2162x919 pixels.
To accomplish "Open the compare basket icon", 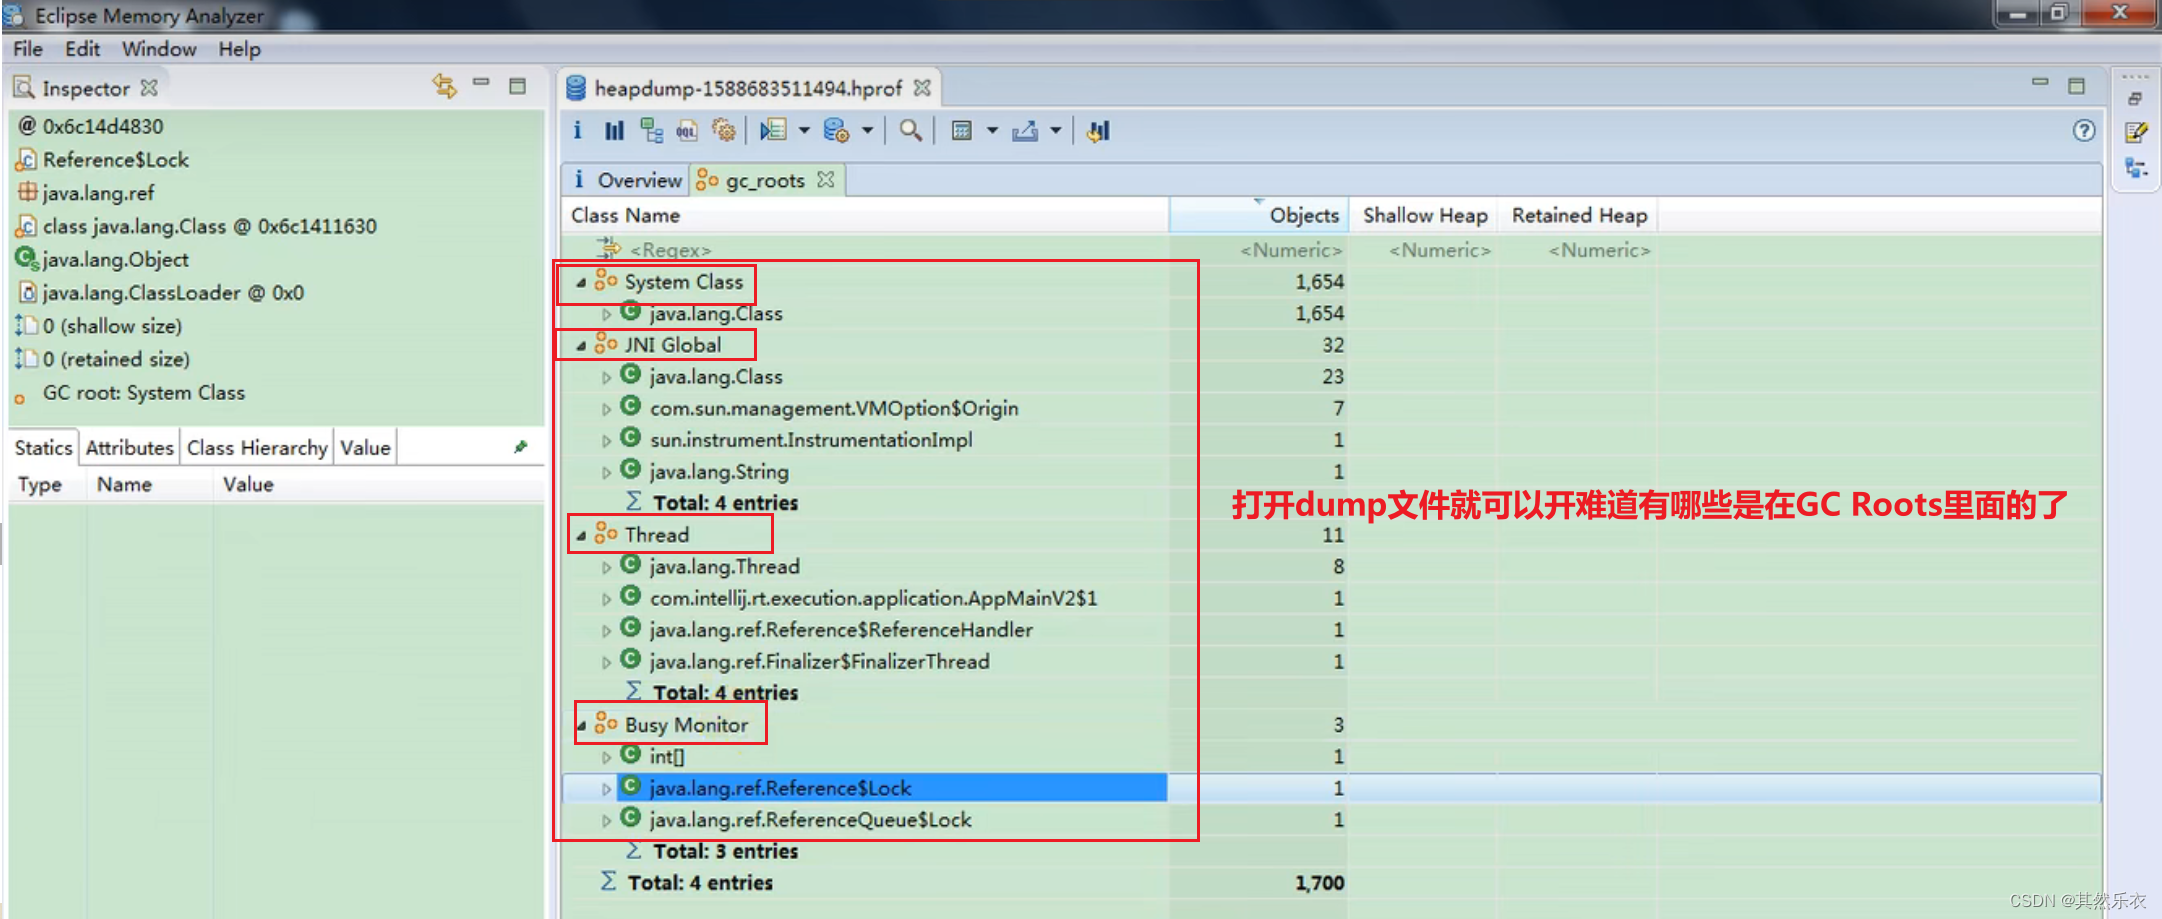I will (x=1097, y=130).
